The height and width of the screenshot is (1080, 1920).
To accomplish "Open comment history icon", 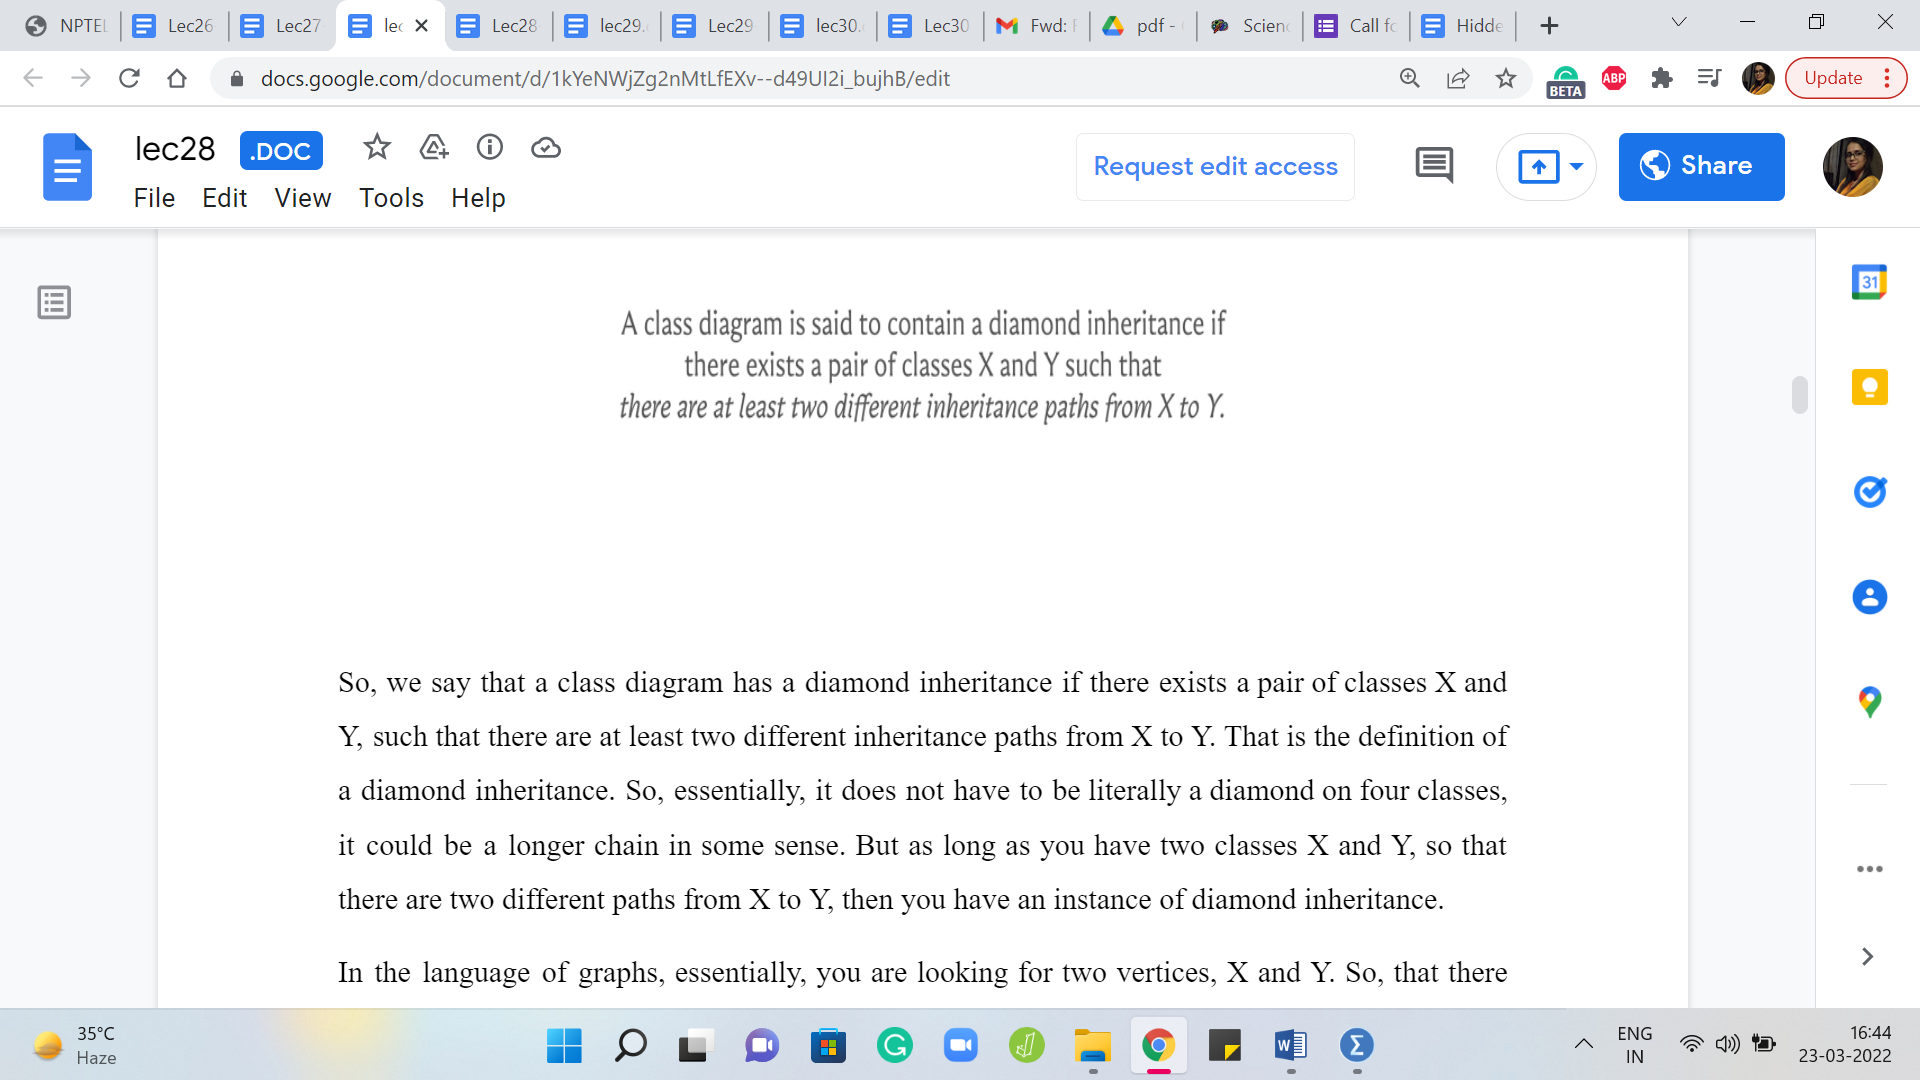I will pos(1434,166).
